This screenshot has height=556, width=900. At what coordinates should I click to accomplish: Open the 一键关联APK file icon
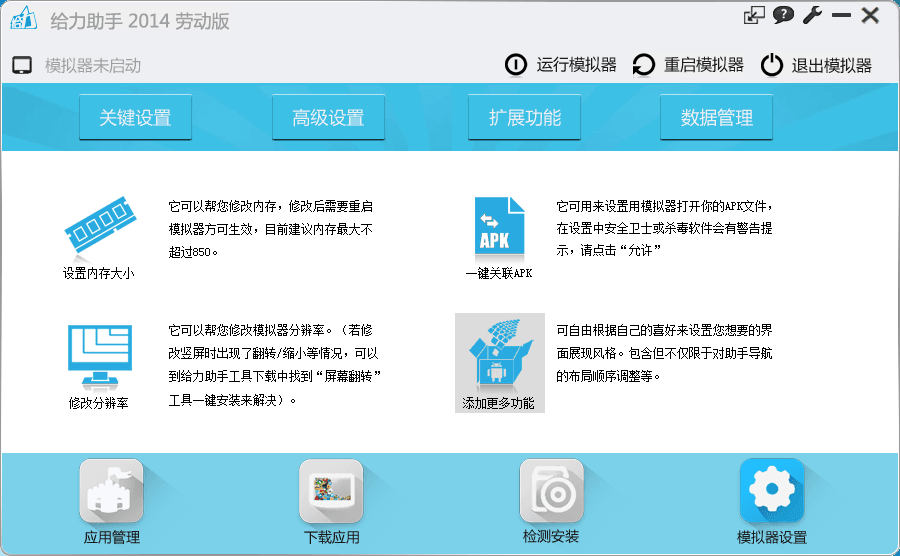tap(499, 229)
